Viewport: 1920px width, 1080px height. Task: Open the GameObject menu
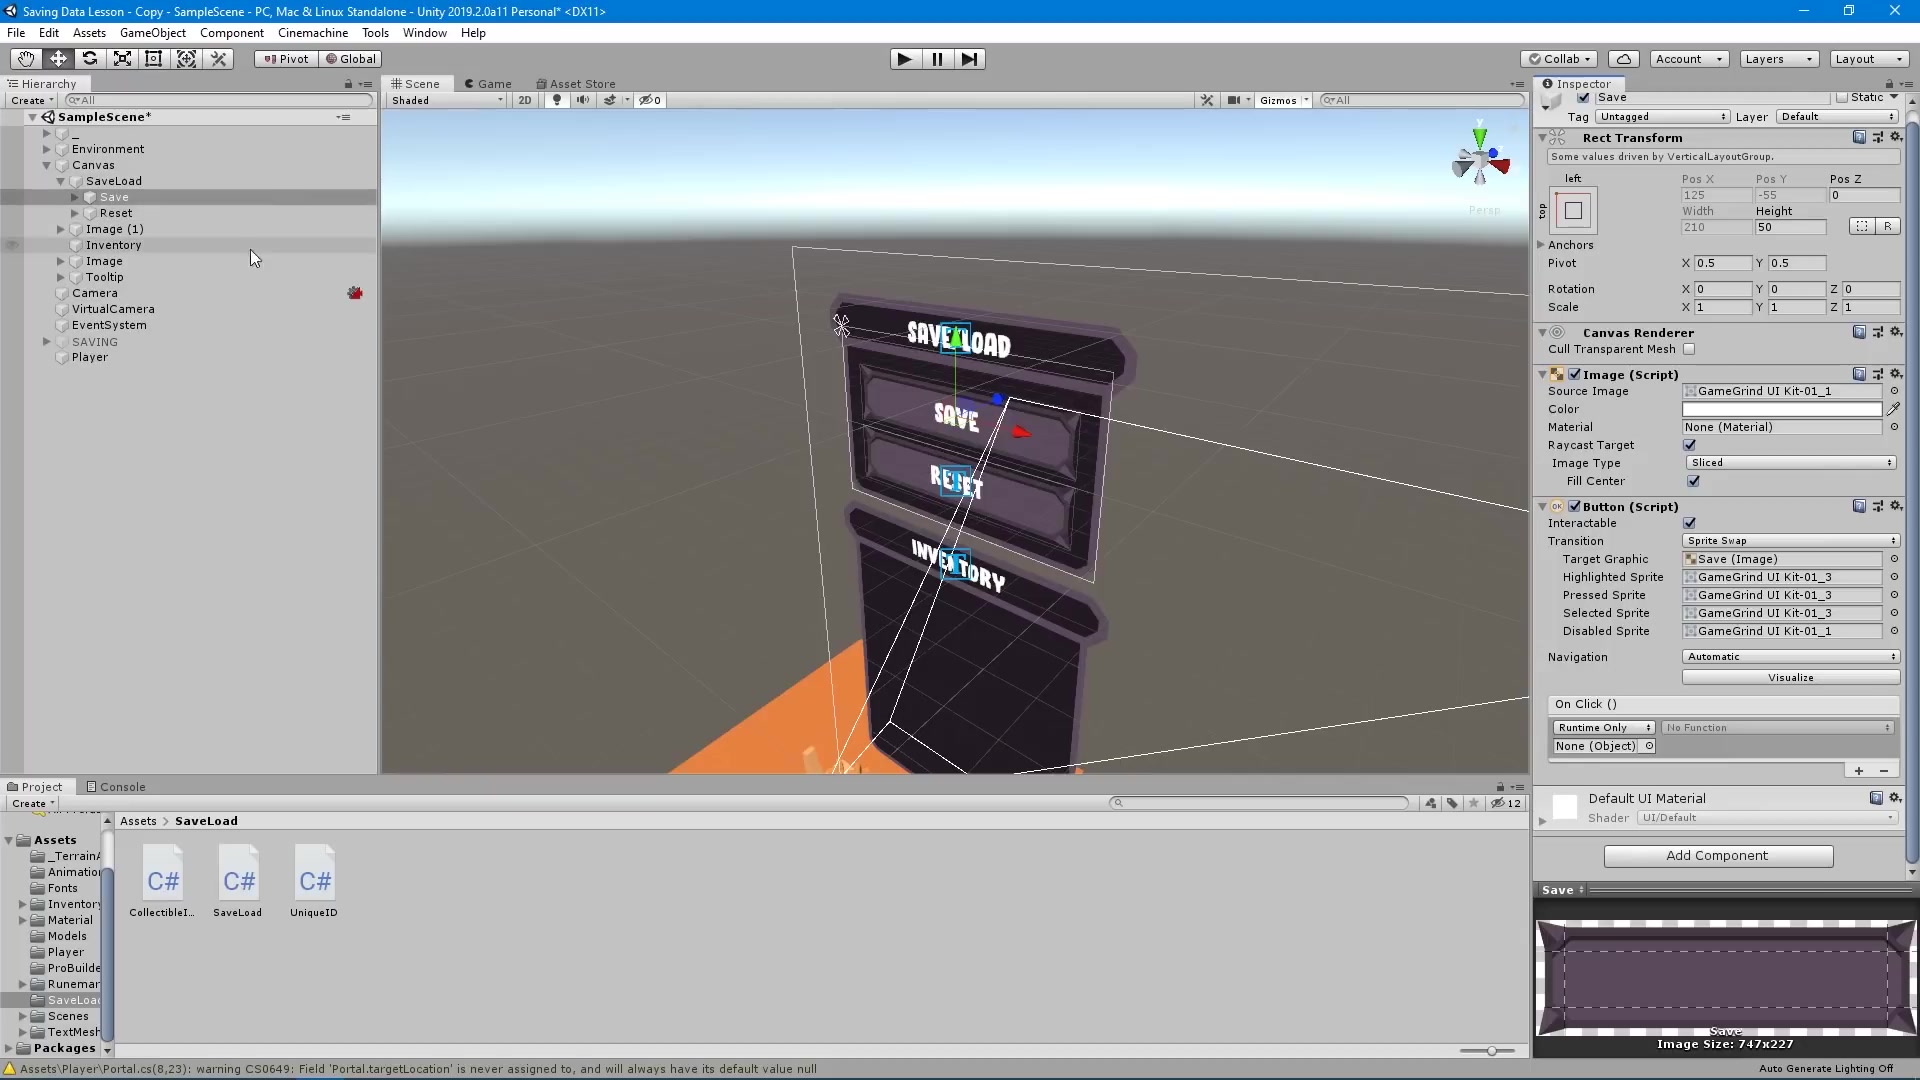[152, 32]
